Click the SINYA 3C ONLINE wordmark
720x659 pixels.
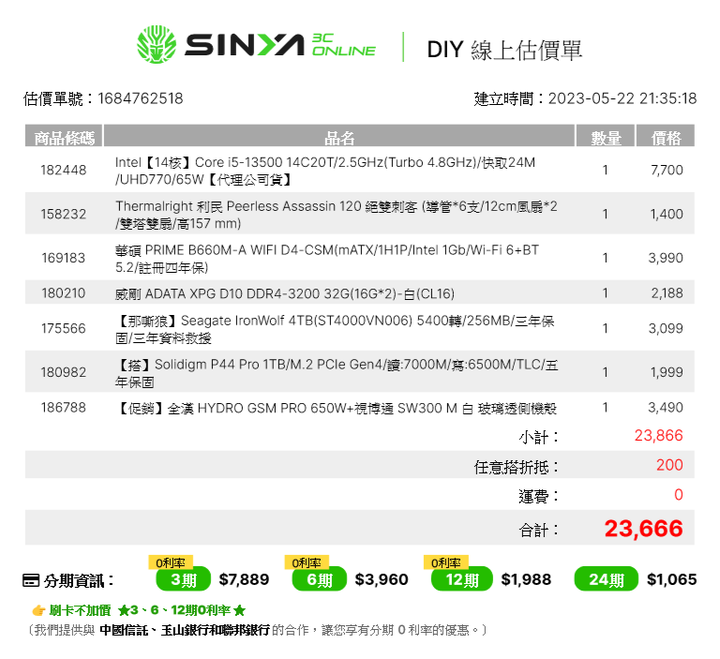[x=280, y=45]
